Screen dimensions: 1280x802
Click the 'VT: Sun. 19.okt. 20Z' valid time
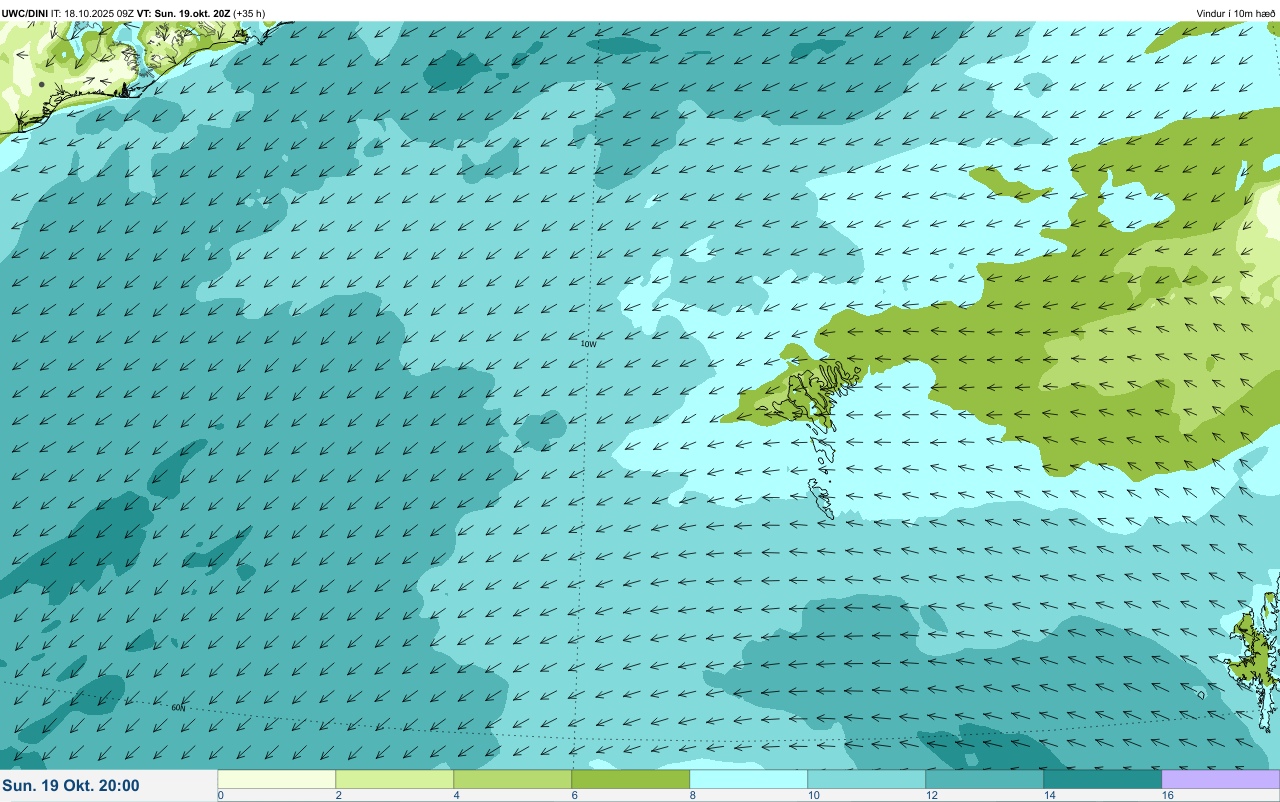coord(184,13)
